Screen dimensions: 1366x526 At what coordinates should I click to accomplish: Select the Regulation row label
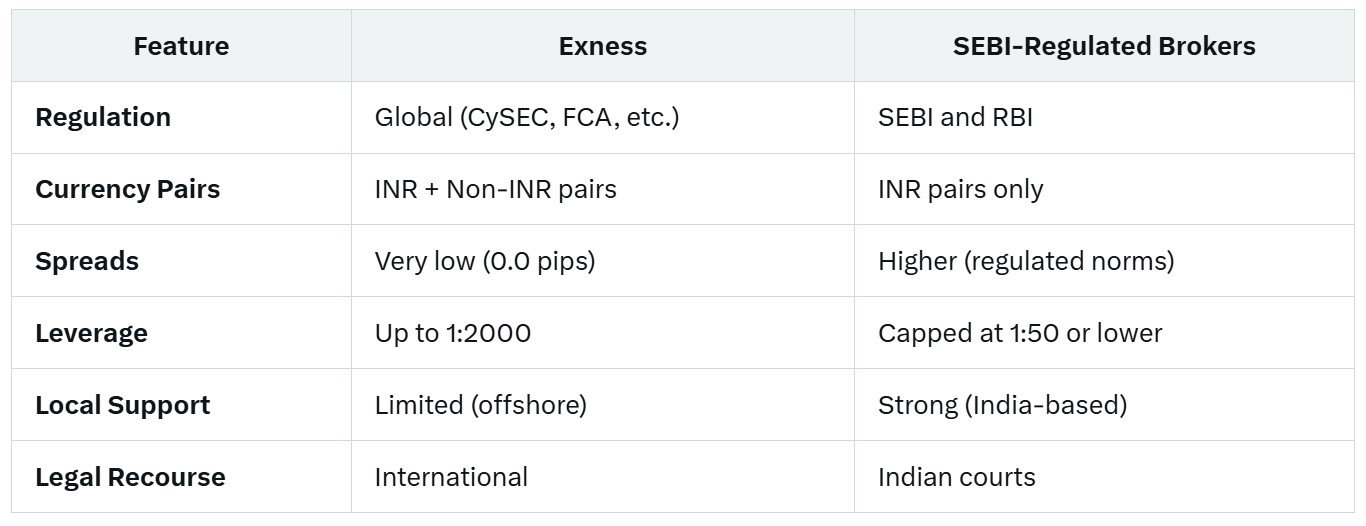103,118
